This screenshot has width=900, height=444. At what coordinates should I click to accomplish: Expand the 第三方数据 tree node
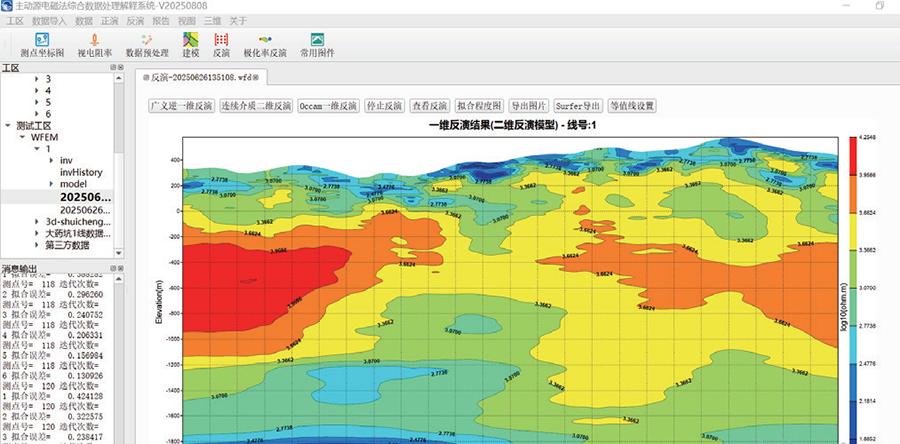tap(38, 245)
